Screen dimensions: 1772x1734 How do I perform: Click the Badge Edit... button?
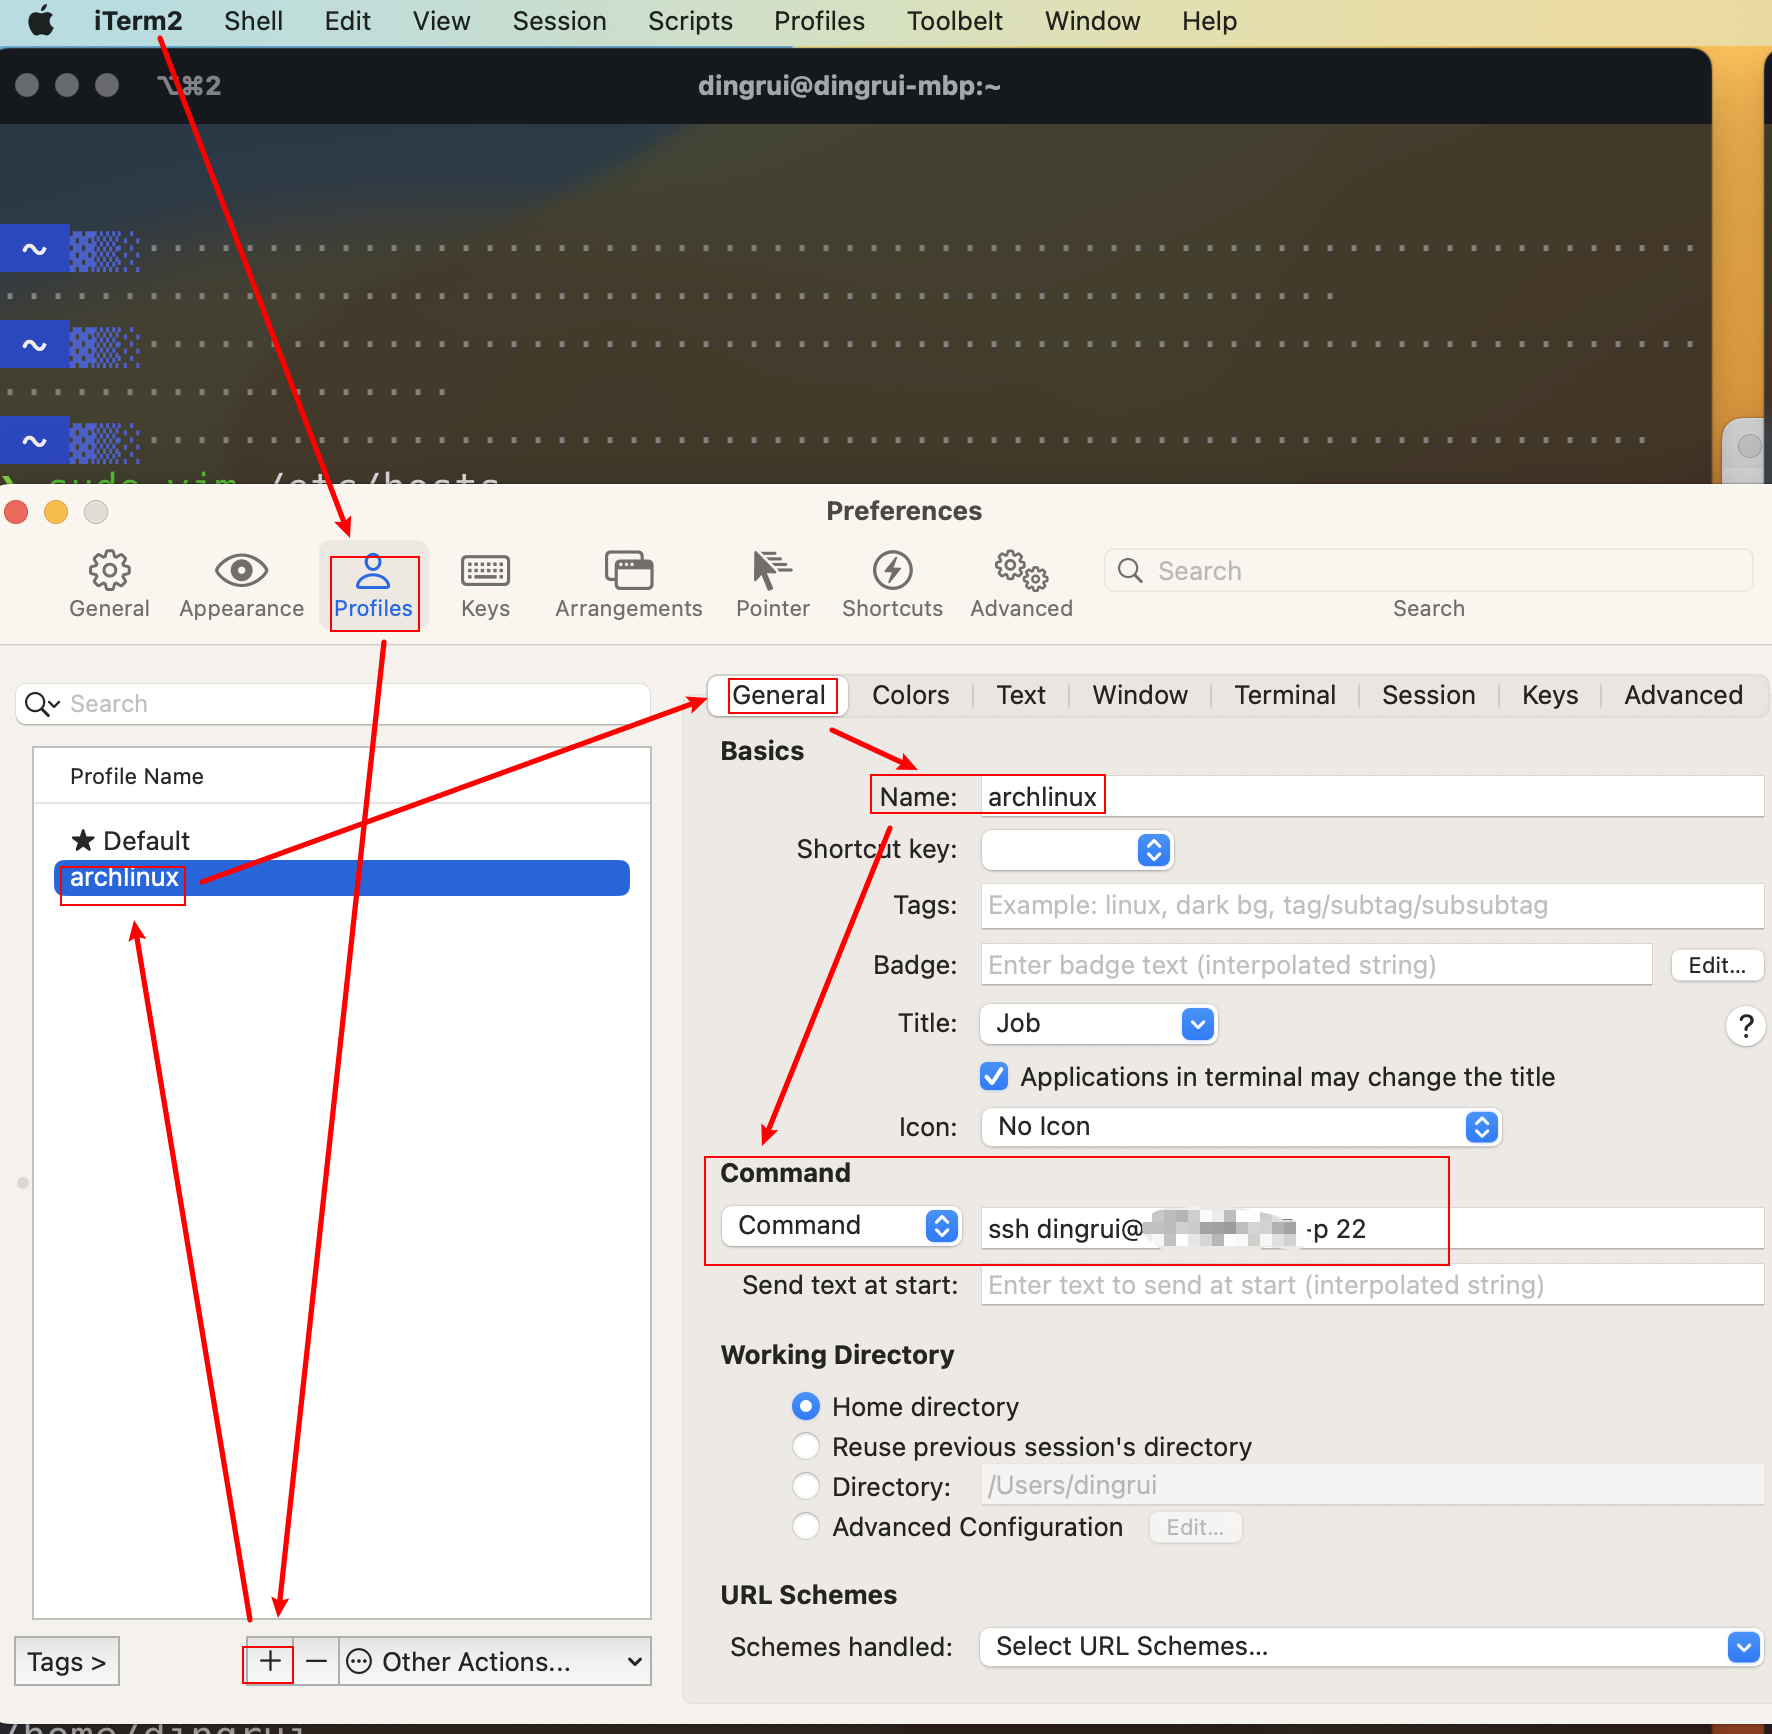pos(1716,965)
